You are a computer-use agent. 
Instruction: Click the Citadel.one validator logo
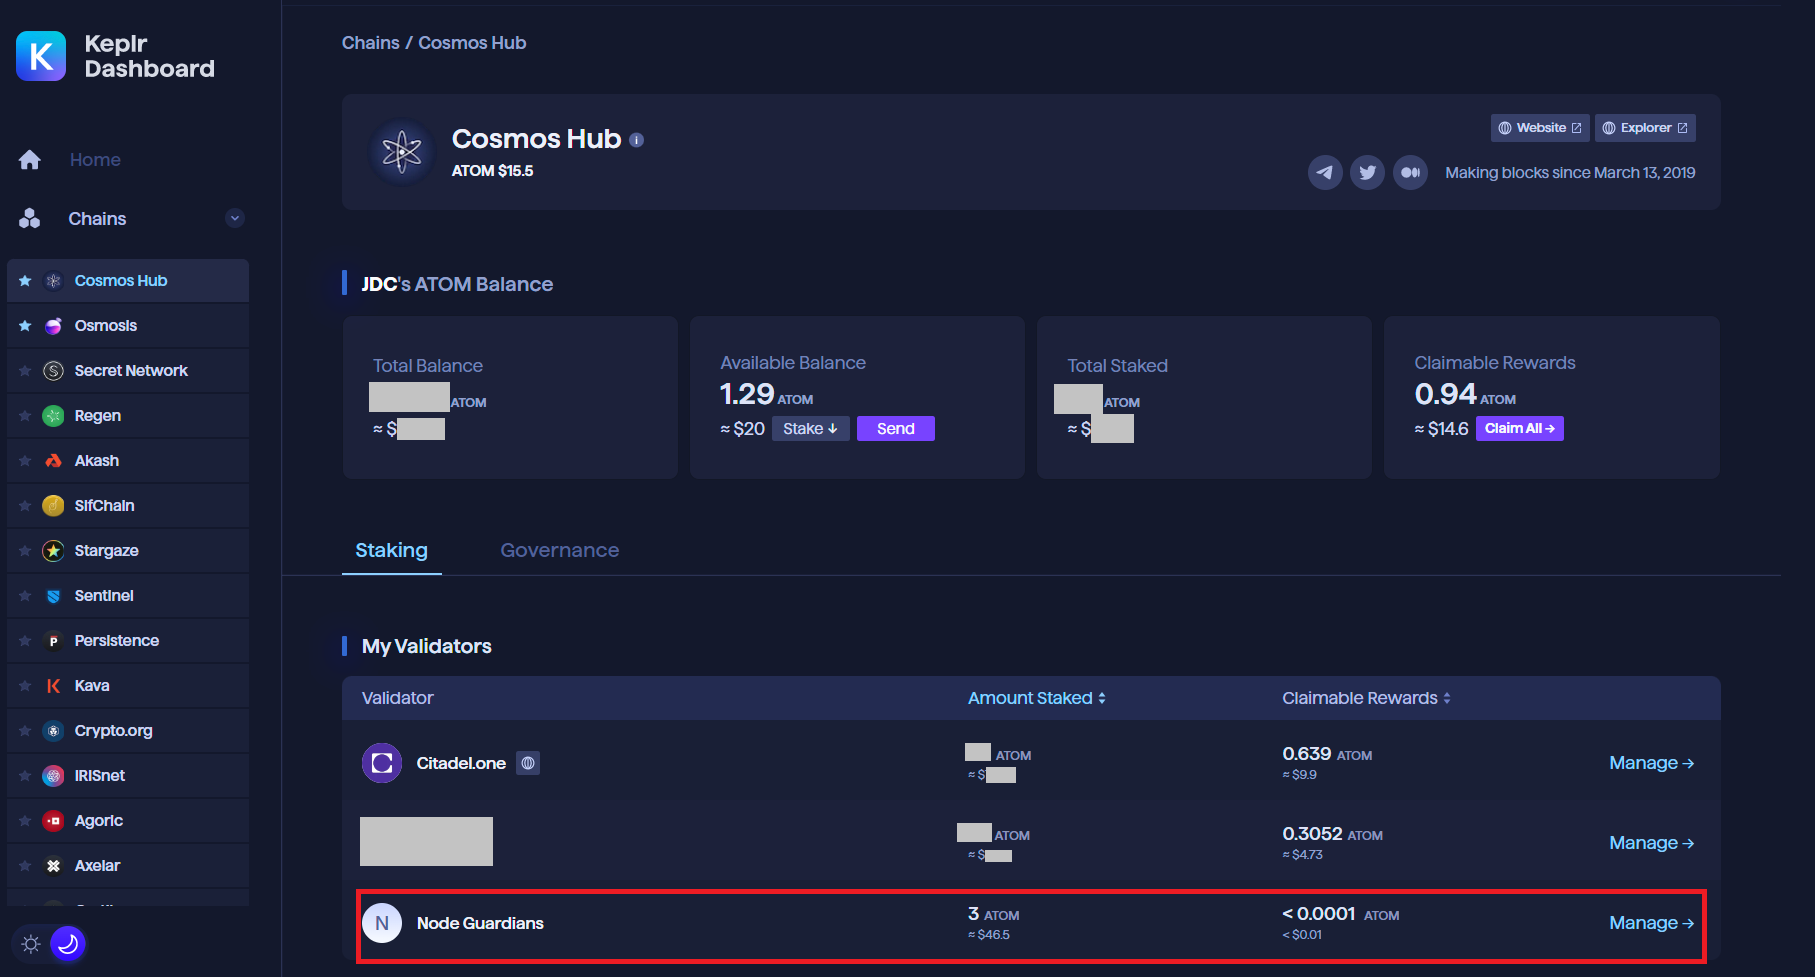(382, 763)
